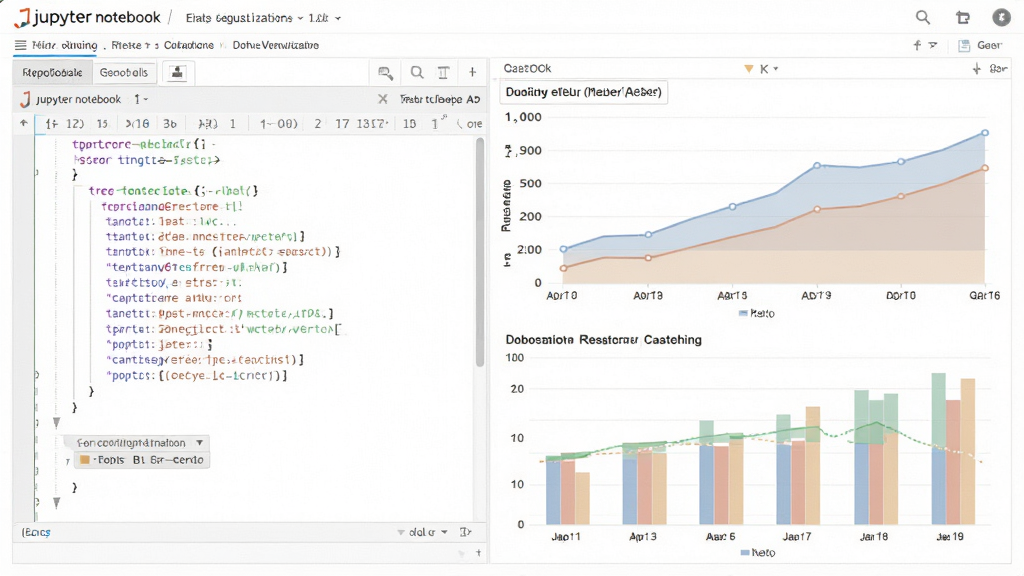This screenshot has height=576, width=1024.
Task: Click the plus icon next to Sar in chart panel
Action: click(976, 69)
